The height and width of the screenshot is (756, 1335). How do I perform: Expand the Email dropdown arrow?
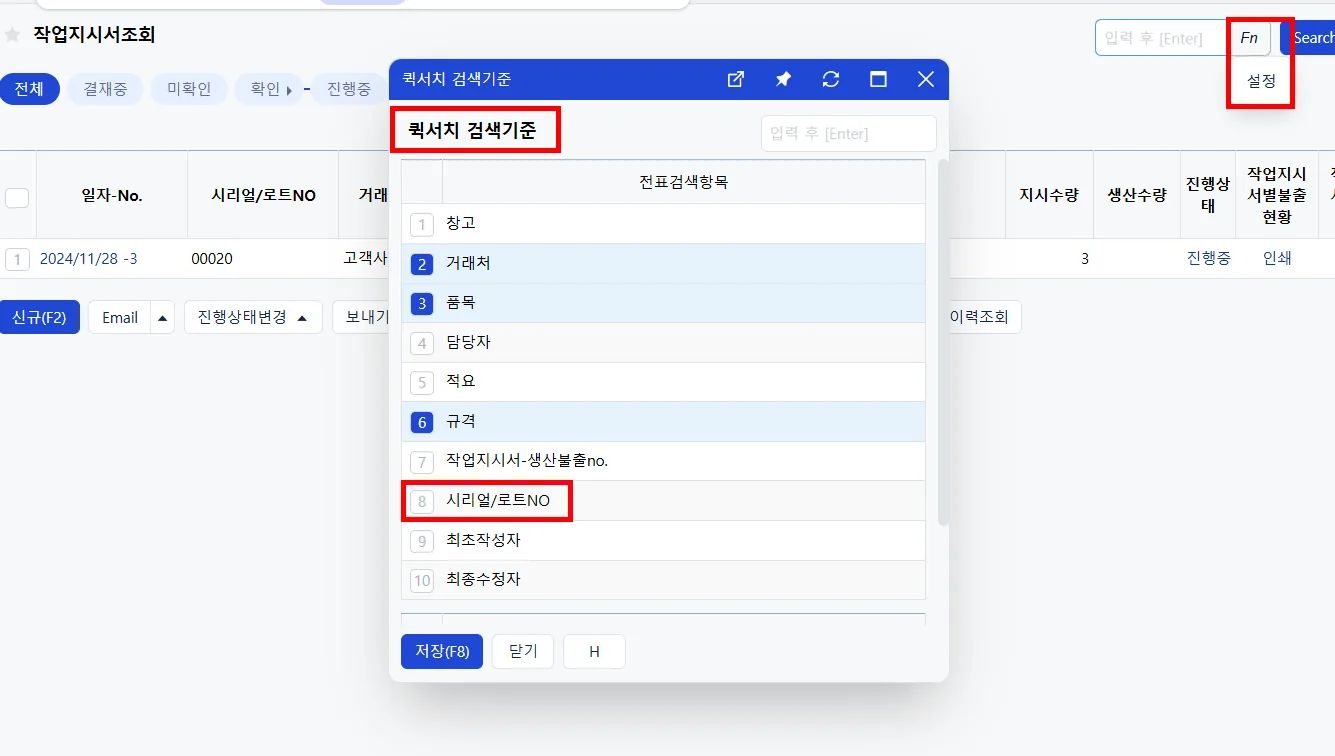[x=163, y=317]
